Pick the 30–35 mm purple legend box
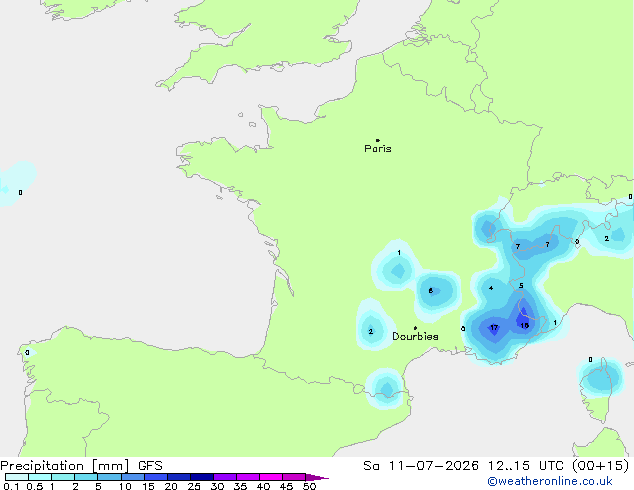 225,477
